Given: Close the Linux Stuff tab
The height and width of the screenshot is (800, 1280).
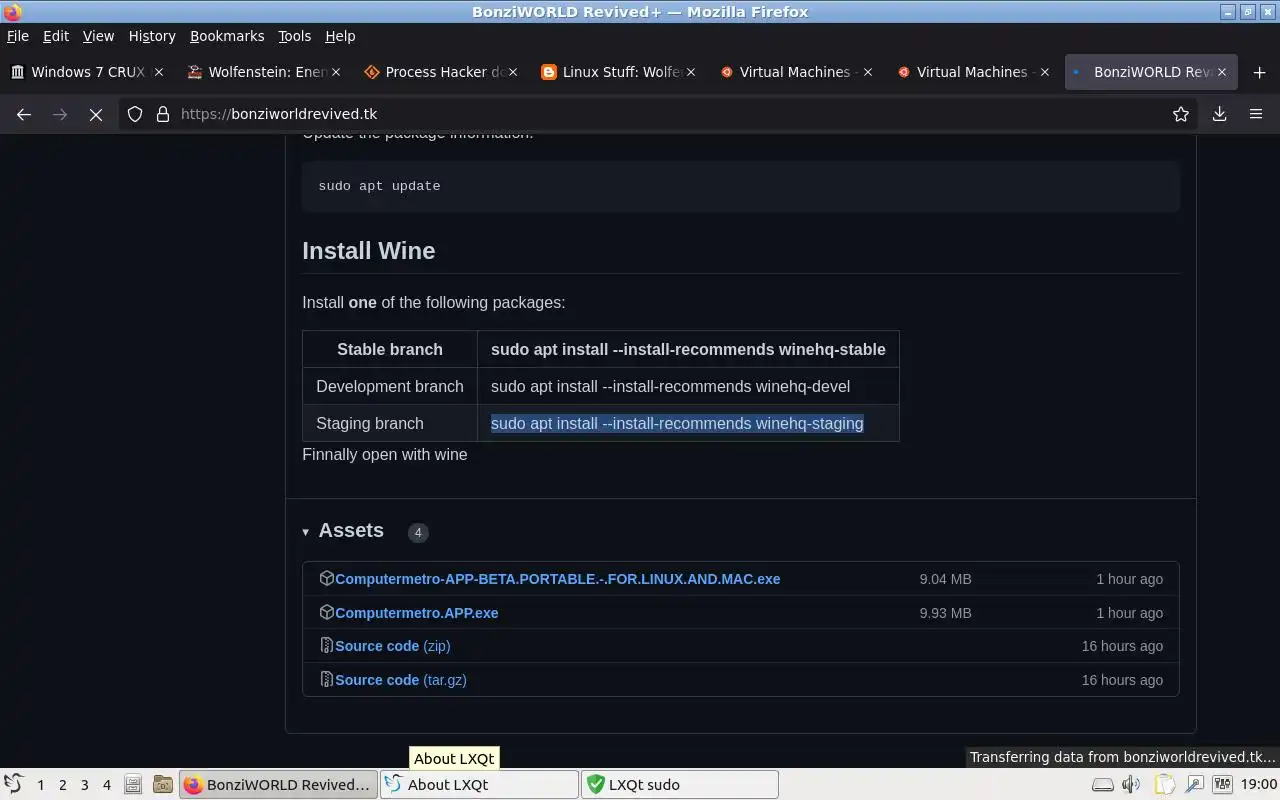Looking at the screenshot, I should click(690, 72).
